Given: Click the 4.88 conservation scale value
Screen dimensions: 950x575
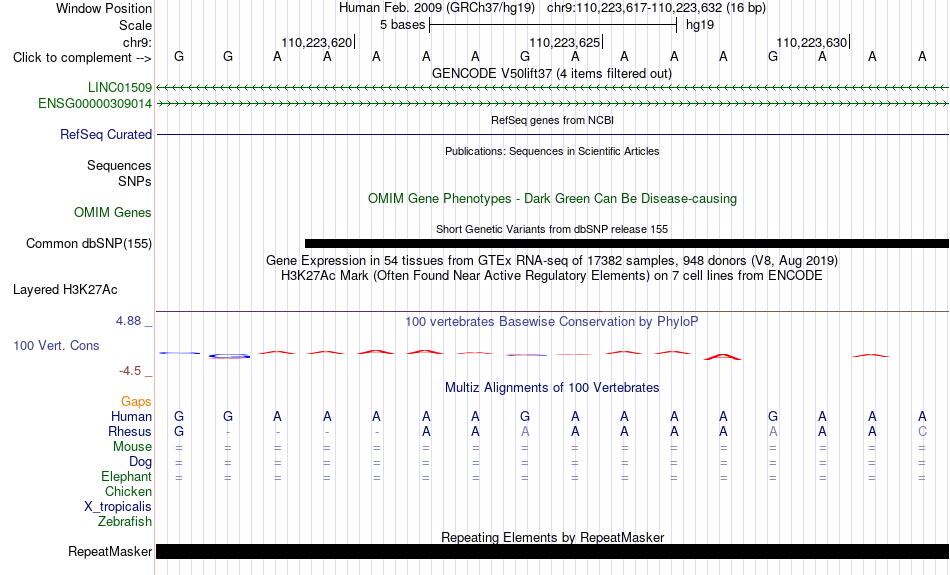Looking at the screenshot, I should pyautogui.click(x=128, y=321).
